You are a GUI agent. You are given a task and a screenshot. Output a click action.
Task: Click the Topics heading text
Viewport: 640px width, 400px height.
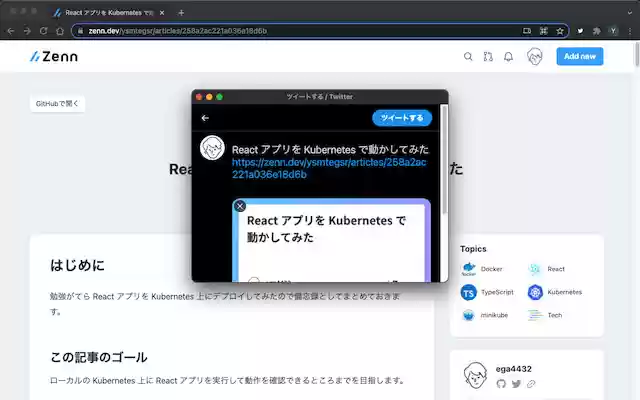[473, 249]
